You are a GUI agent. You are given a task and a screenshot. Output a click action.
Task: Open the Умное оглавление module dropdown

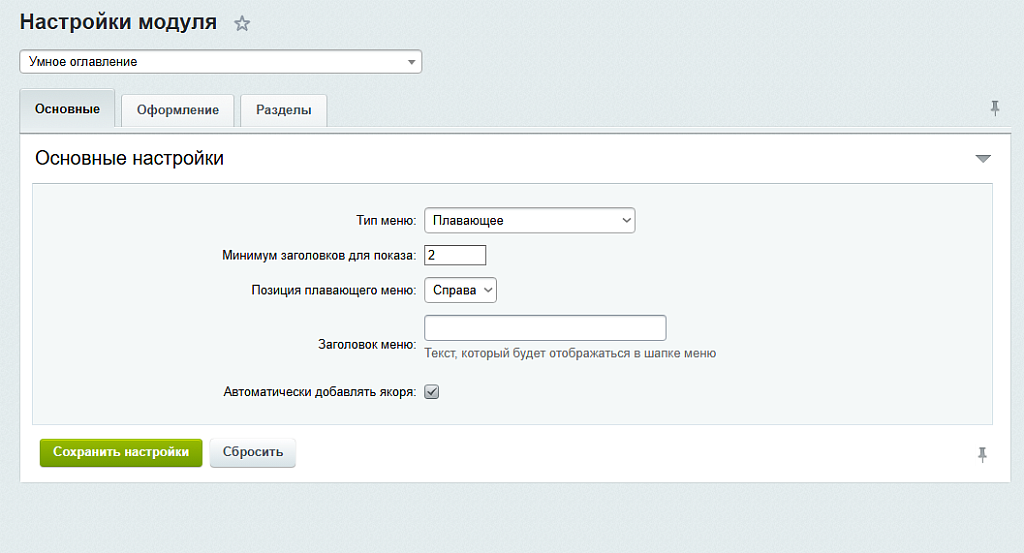point(221,62)
